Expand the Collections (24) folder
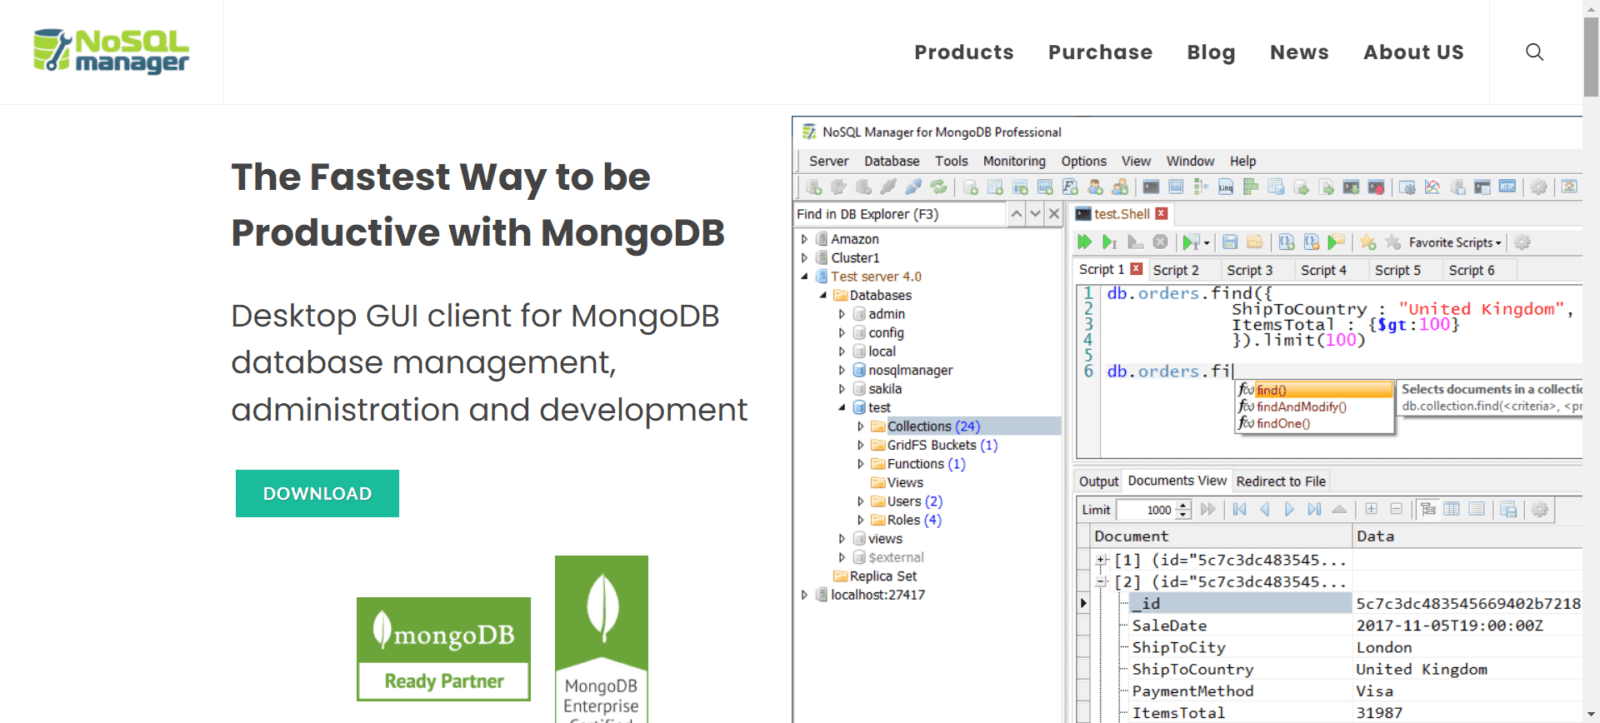Image resolution: width=1600 pixels, height=723 pixels. click(860, 426)
